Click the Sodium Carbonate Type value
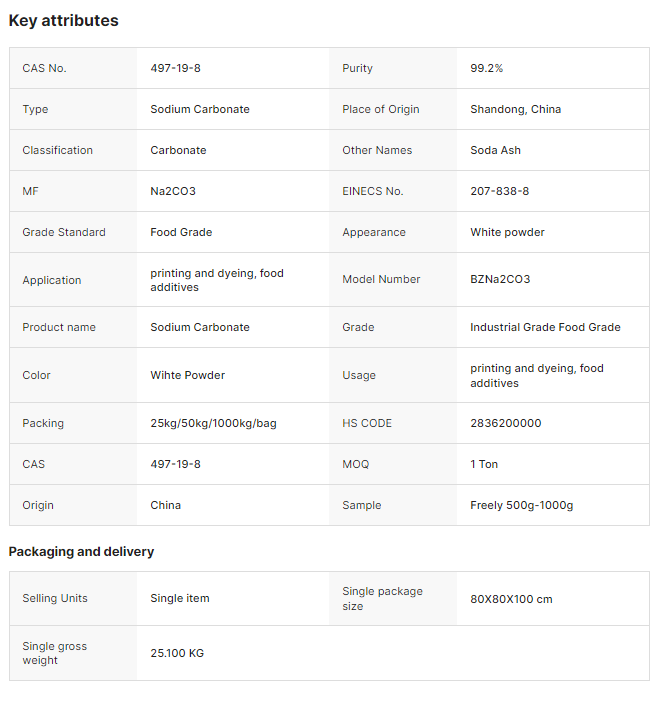 pyautogui.click(x=200, y=109)
